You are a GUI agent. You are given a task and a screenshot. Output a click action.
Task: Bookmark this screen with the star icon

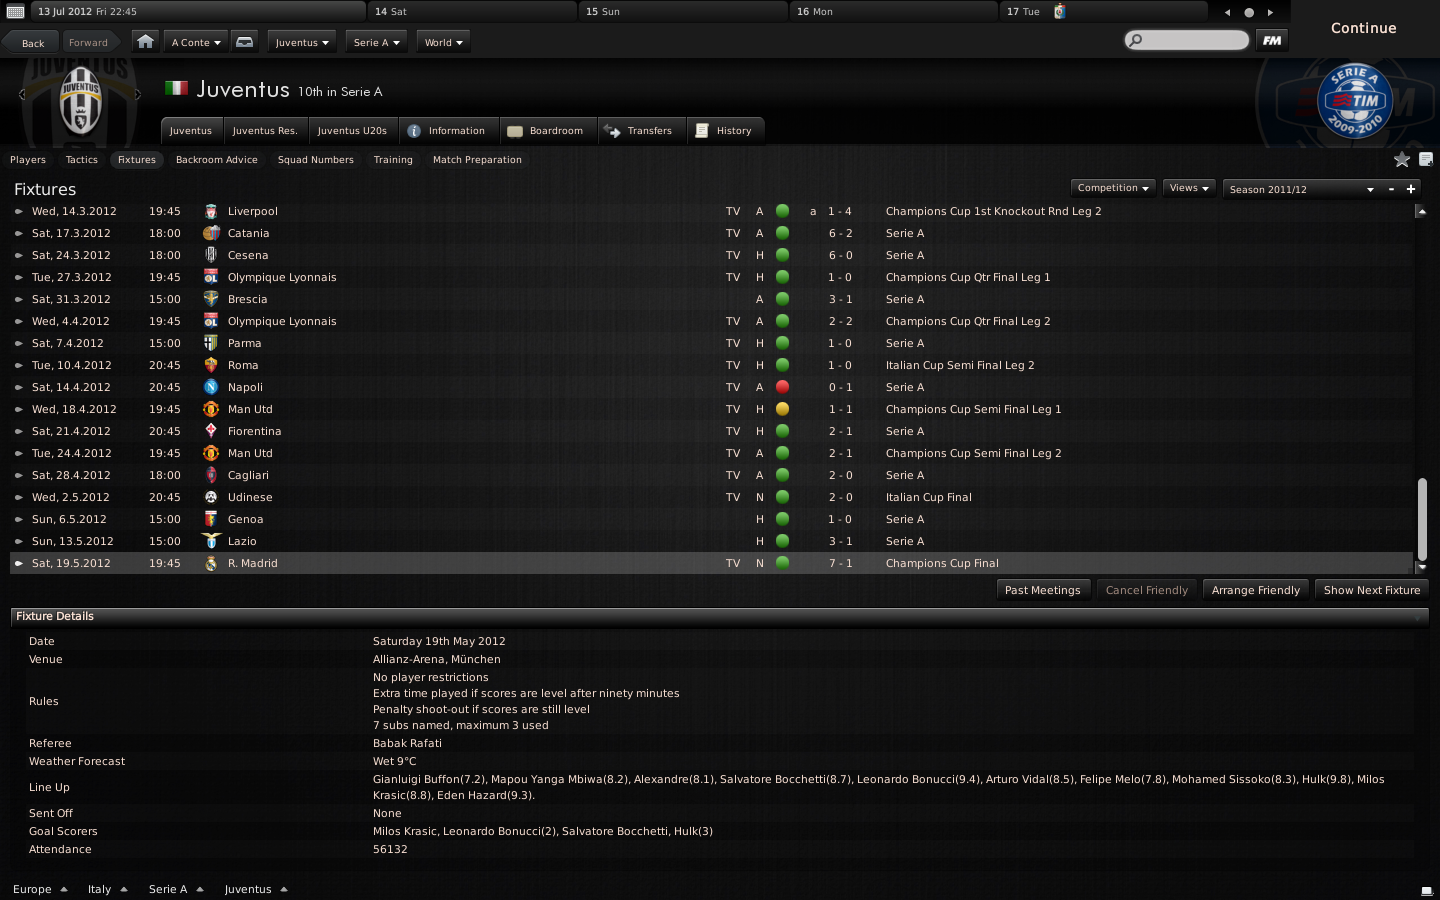[1402, 160]
